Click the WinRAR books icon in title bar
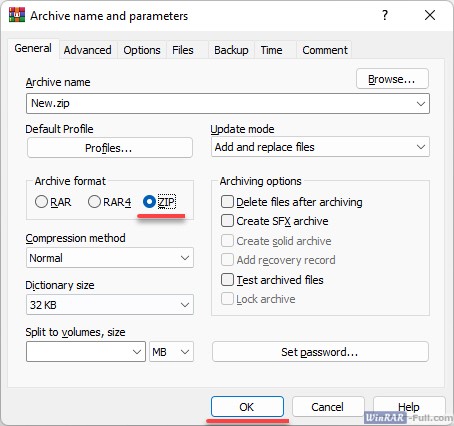Screen dimensions: 454x426 click(x=17, y=15)
